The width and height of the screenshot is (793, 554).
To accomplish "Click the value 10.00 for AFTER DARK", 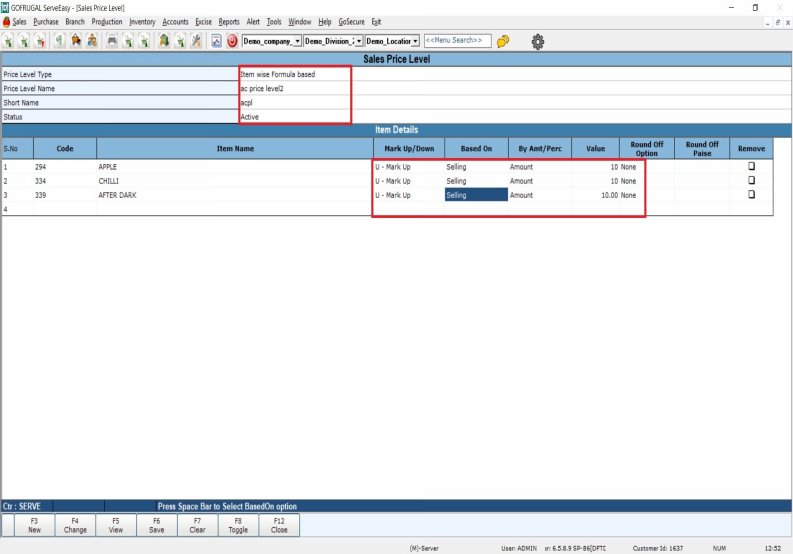I will point(595,195).
